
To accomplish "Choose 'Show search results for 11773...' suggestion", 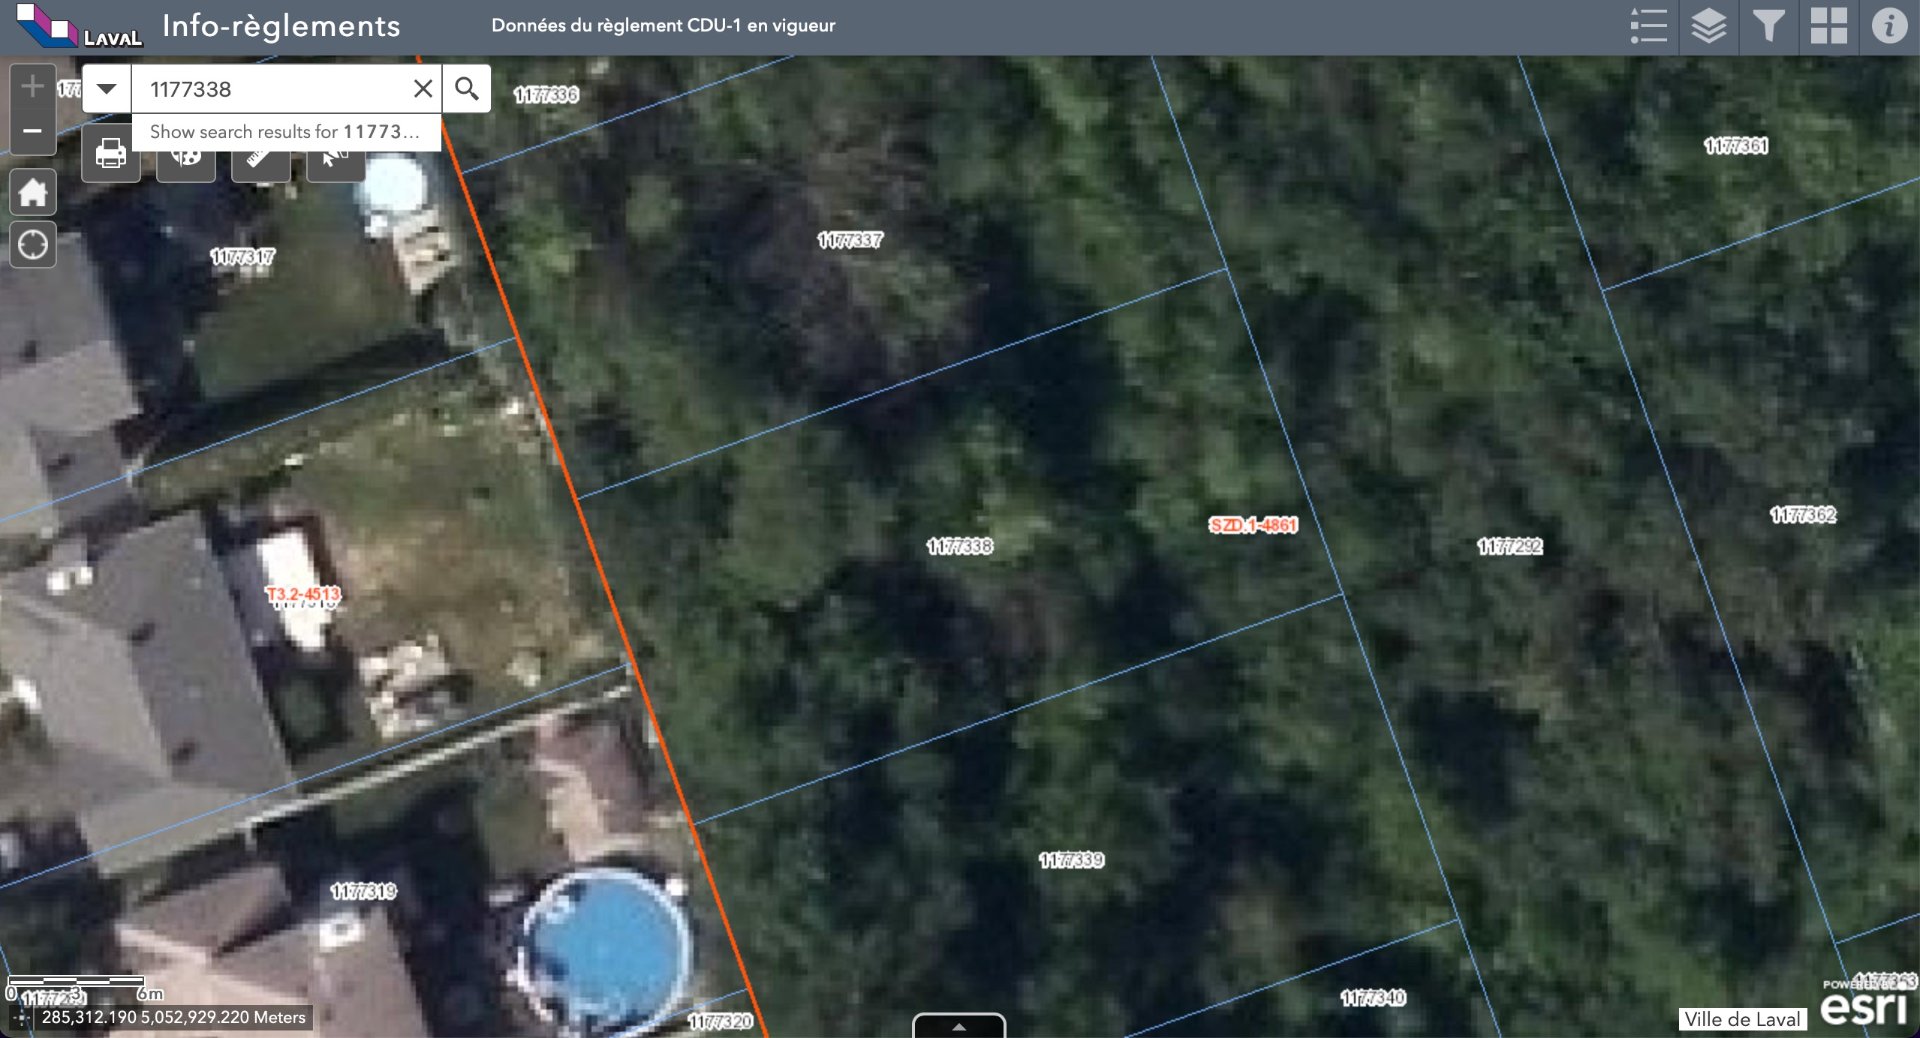I will click(x=286, y=132).
